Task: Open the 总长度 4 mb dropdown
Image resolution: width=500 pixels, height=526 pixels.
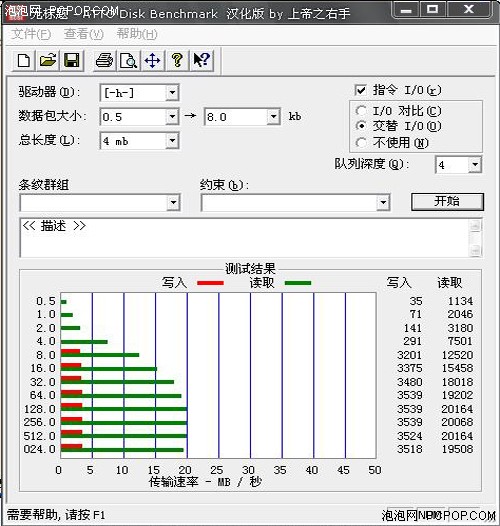Action: pyautogui.click(x=172, y=141)
